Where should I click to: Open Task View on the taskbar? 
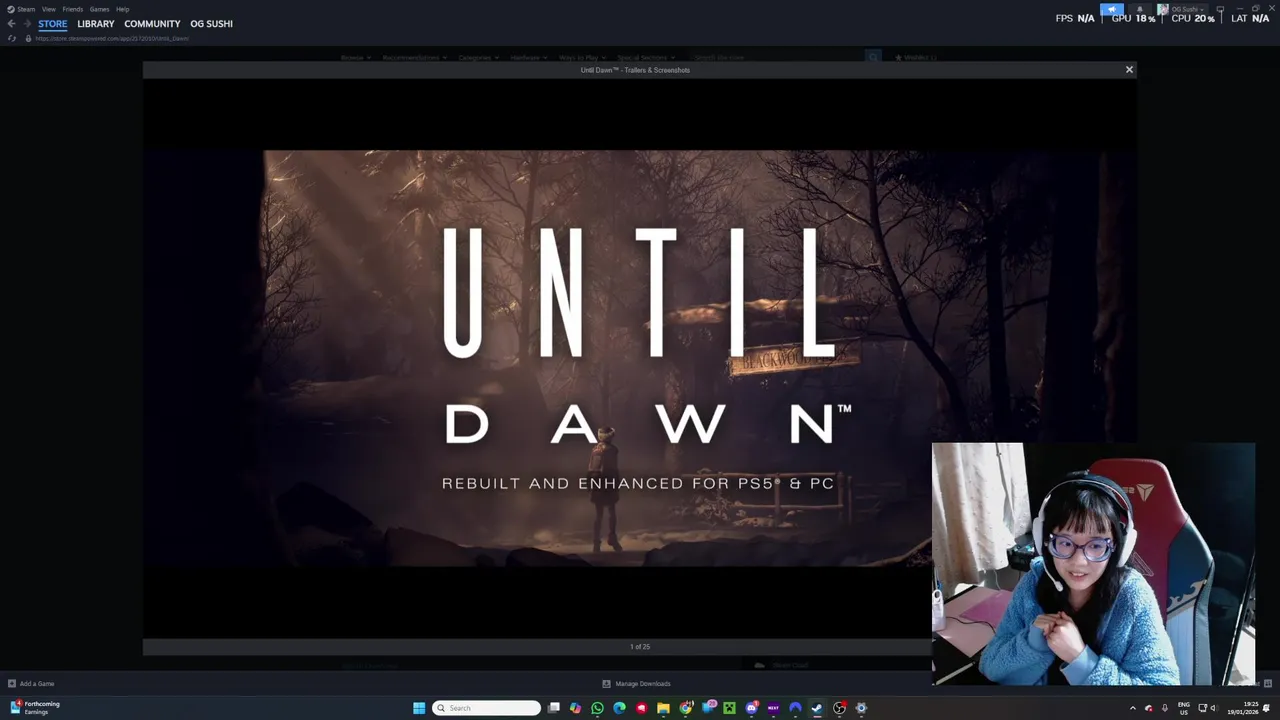click(x=553, y=708)
